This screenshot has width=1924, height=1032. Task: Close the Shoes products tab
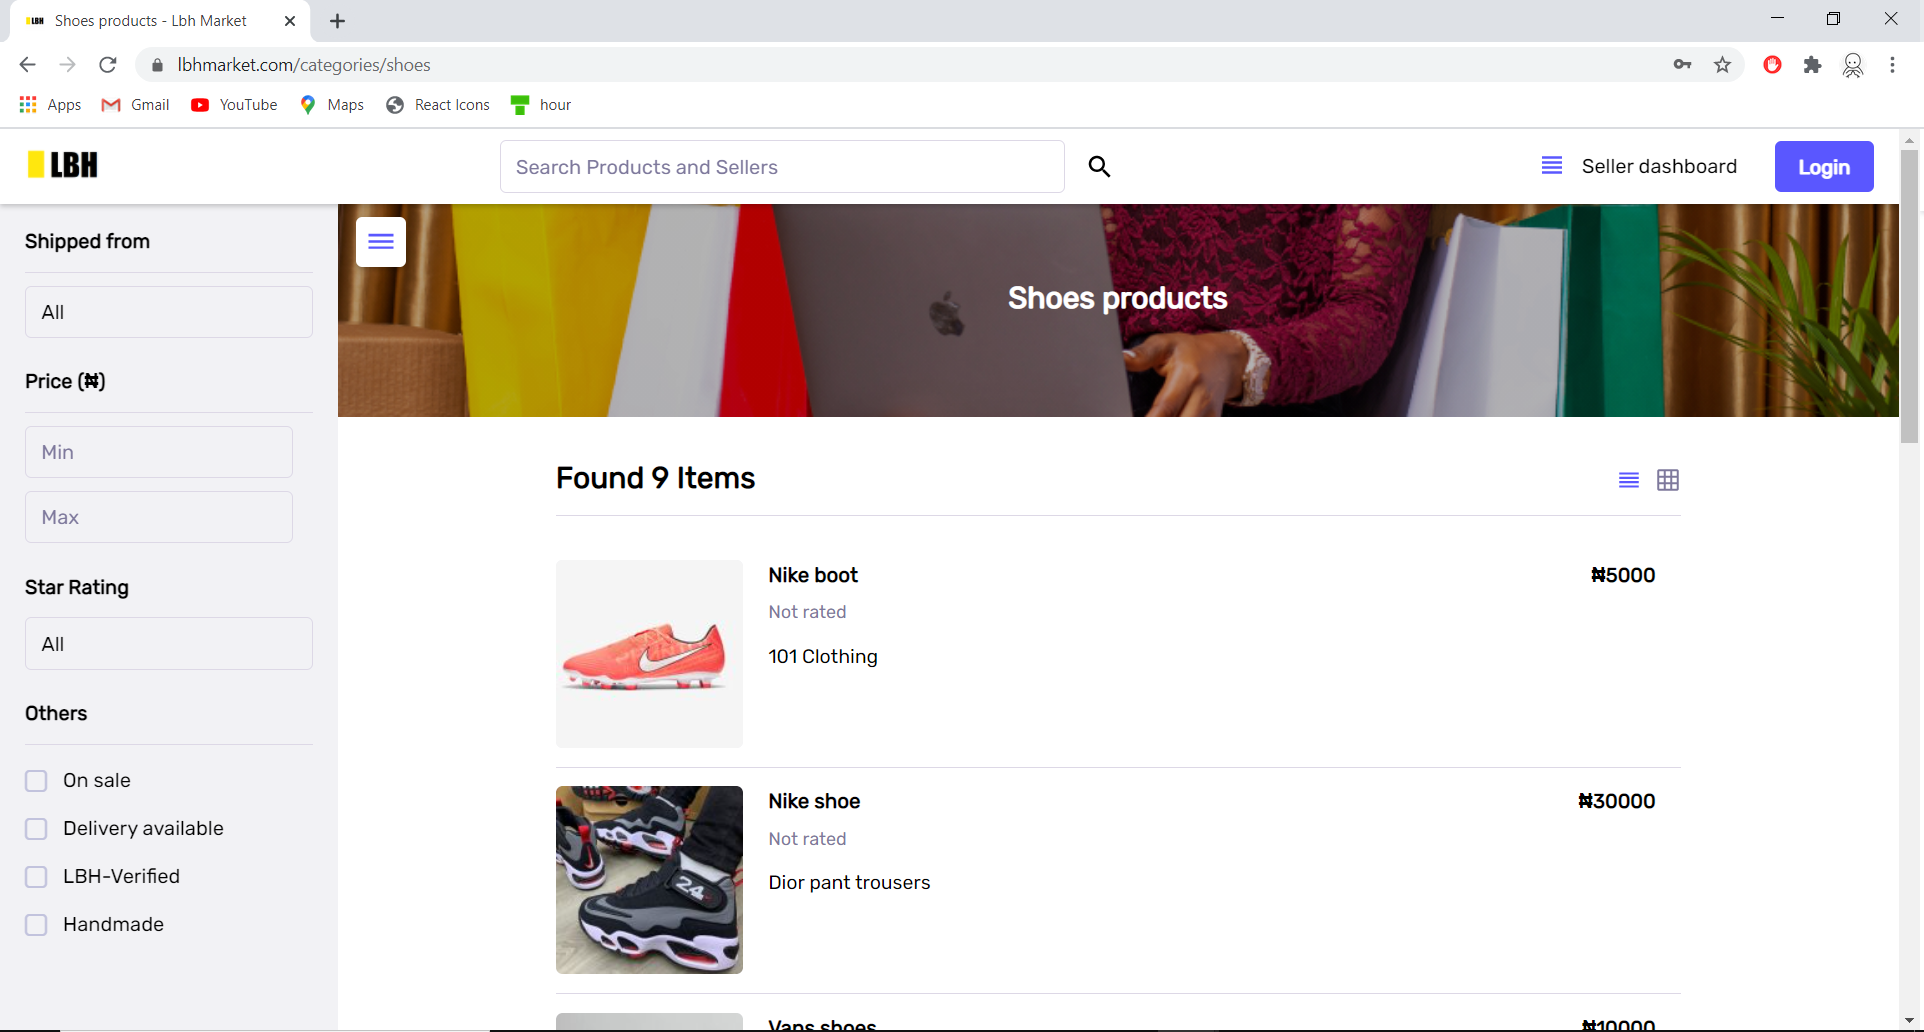290,21
